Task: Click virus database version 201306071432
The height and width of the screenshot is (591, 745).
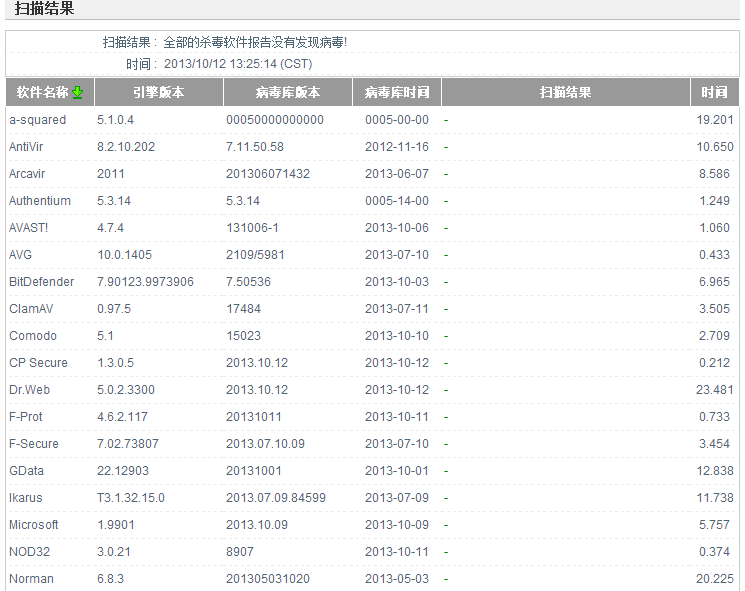Action: coord(268,174)
